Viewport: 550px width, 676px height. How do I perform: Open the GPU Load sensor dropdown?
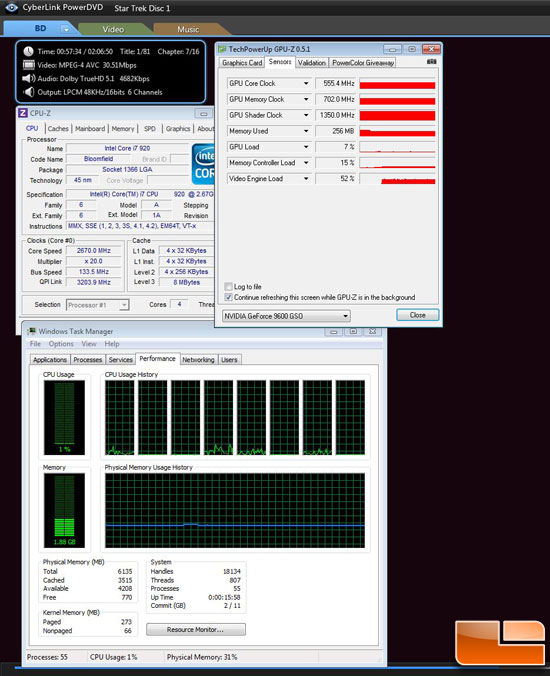pos(306,147)
